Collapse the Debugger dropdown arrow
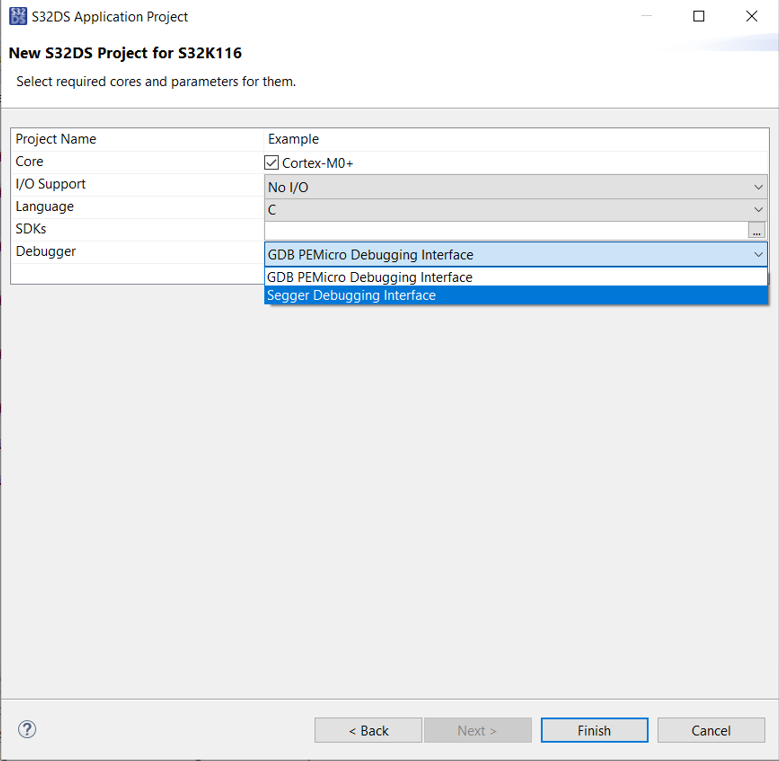 [x=758, y=254]
